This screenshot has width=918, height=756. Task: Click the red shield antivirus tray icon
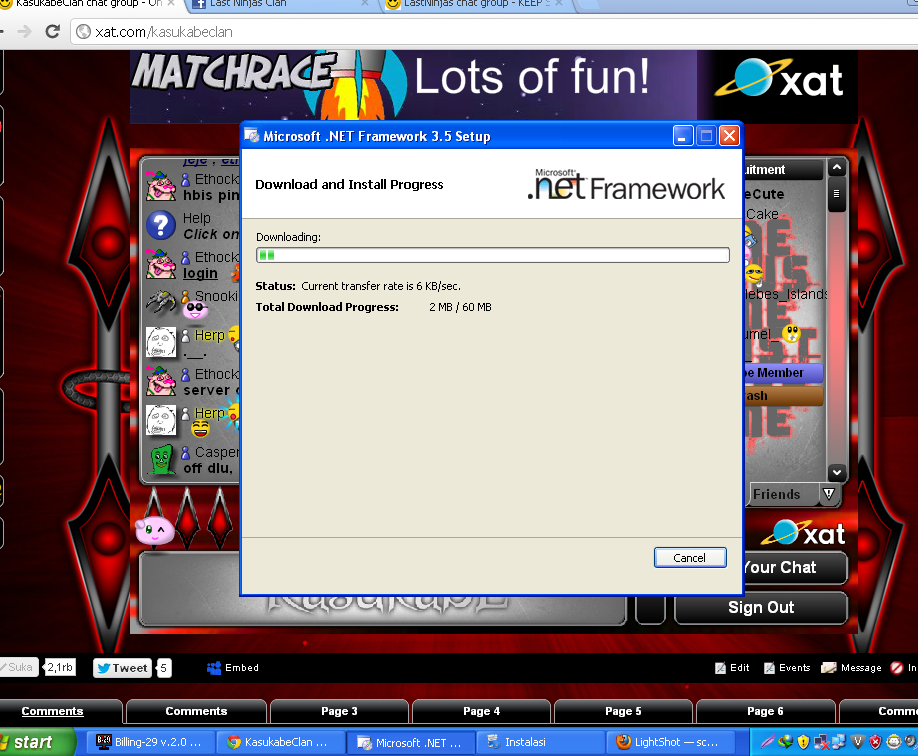pos(875,742)
